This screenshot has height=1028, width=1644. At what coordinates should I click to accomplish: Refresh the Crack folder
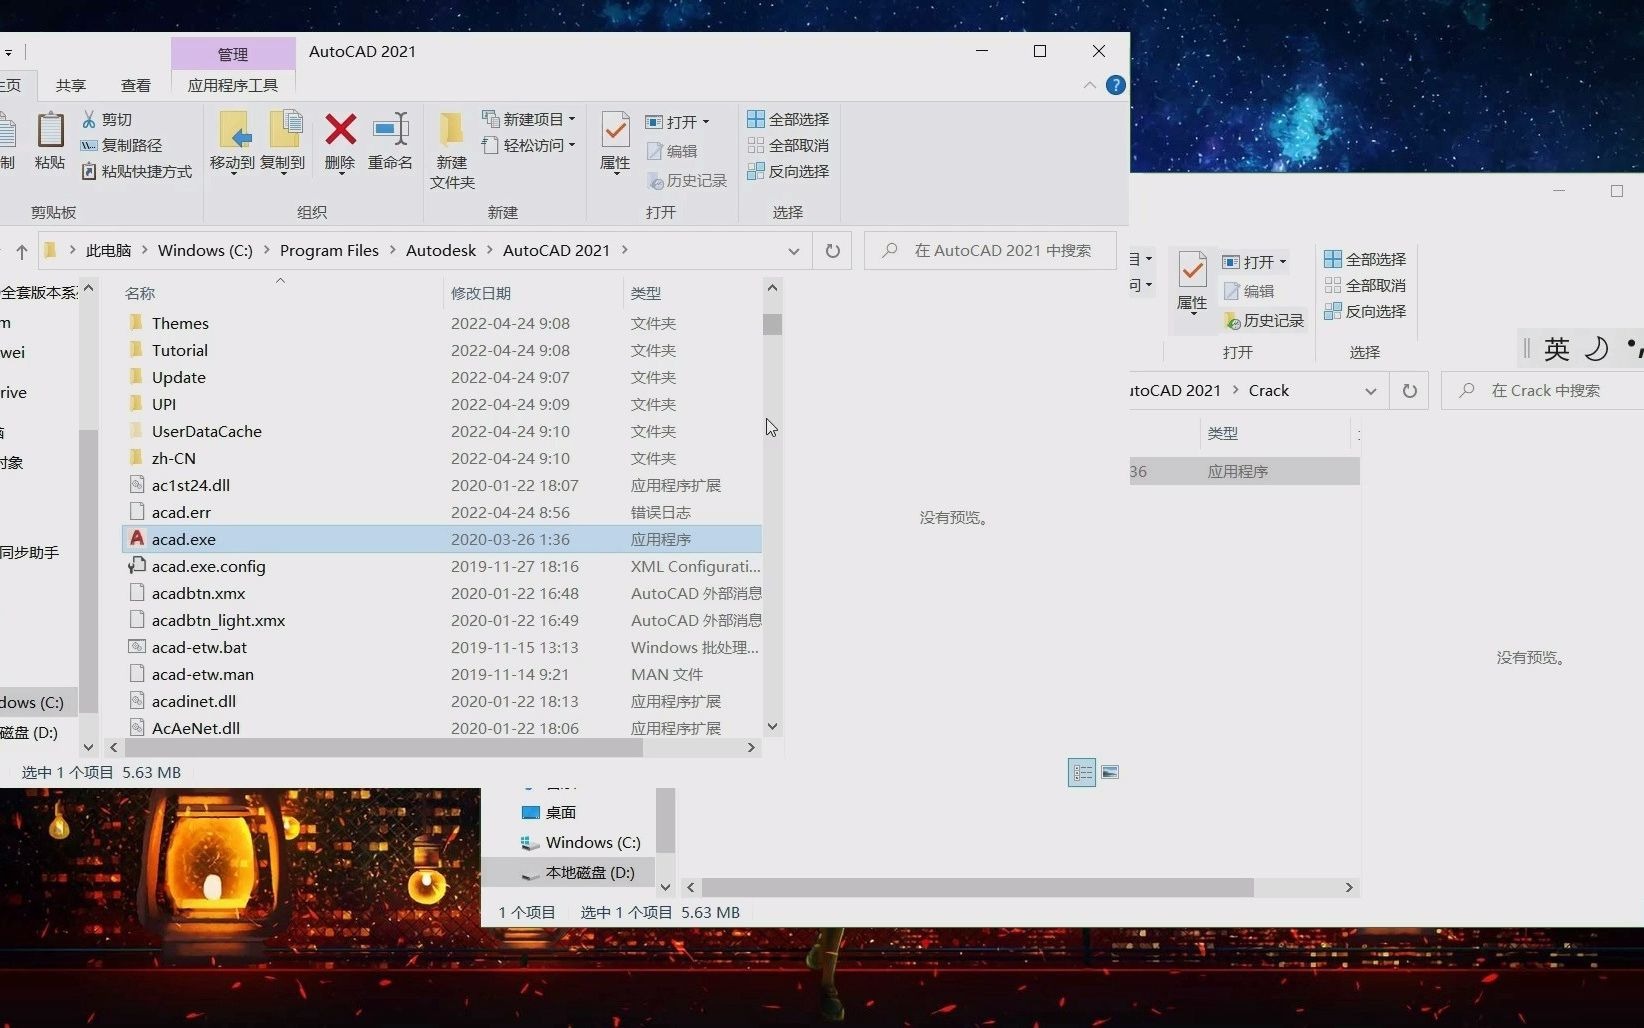pyautogui.click(x=1409, y=390)
